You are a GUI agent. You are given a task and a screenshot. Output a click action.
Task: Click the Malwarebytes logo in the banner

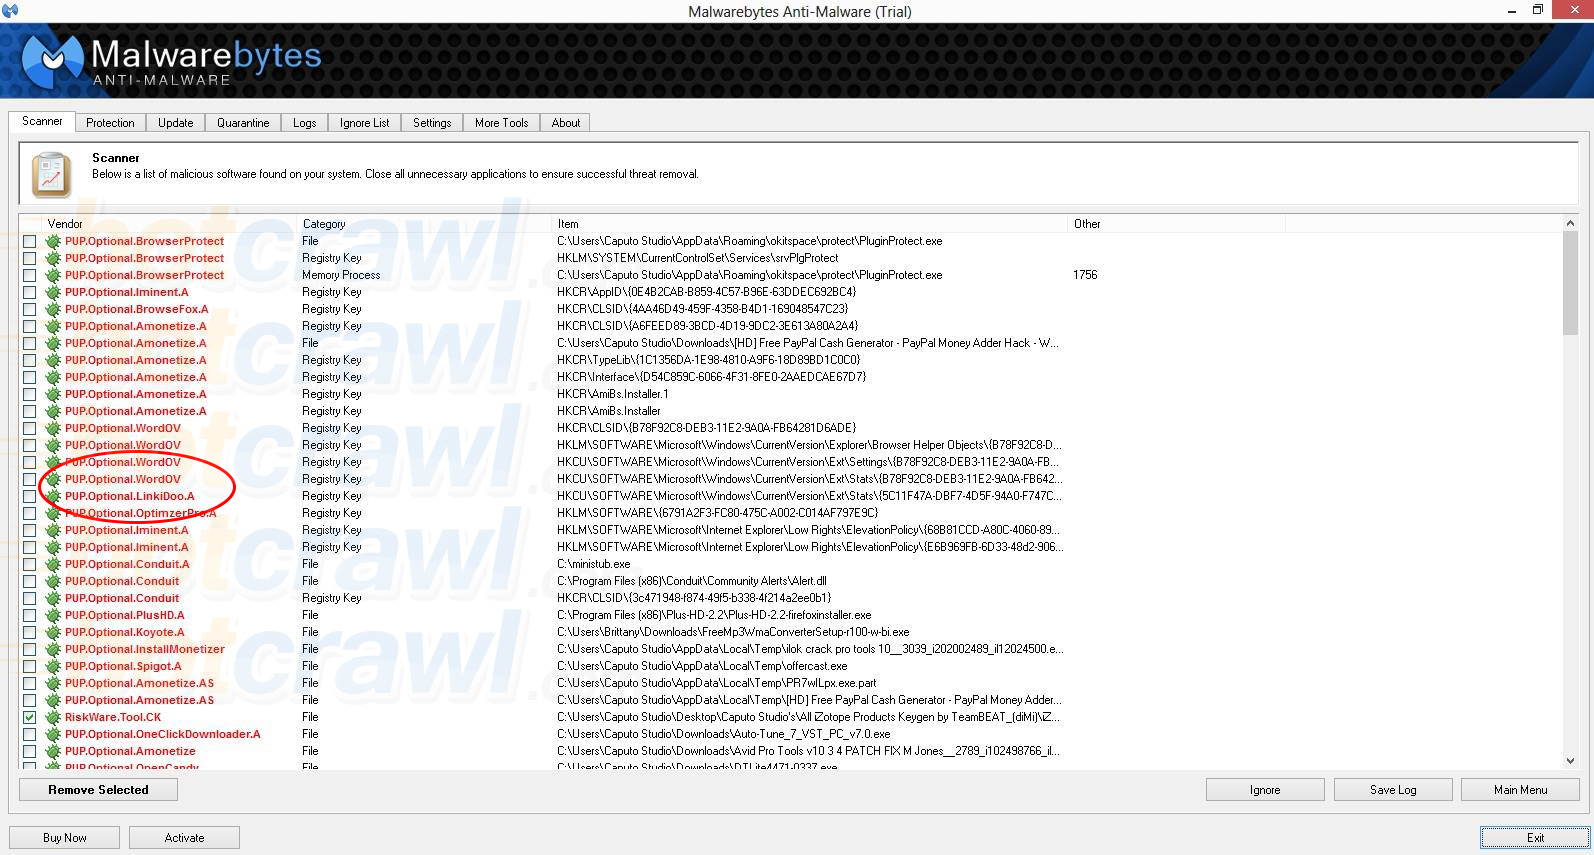coord(172,62)
